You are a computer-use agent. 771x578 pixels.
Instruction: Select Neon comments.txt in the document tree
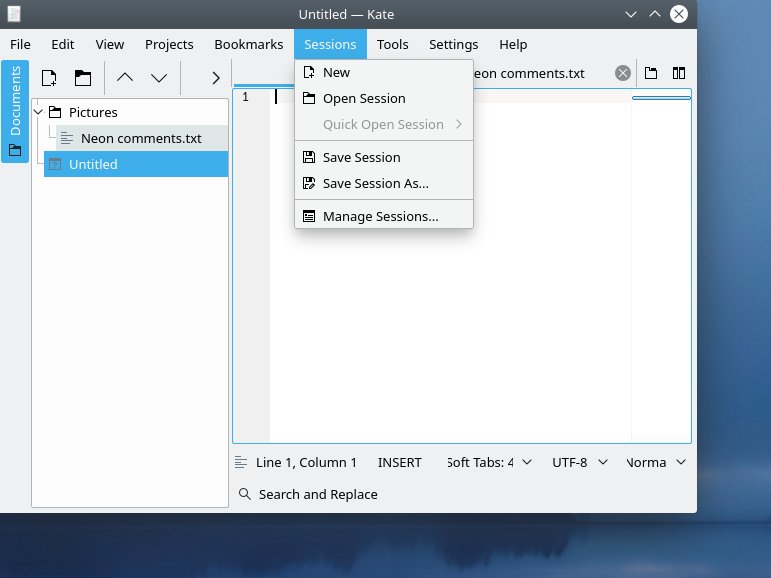tap(141, 138)
